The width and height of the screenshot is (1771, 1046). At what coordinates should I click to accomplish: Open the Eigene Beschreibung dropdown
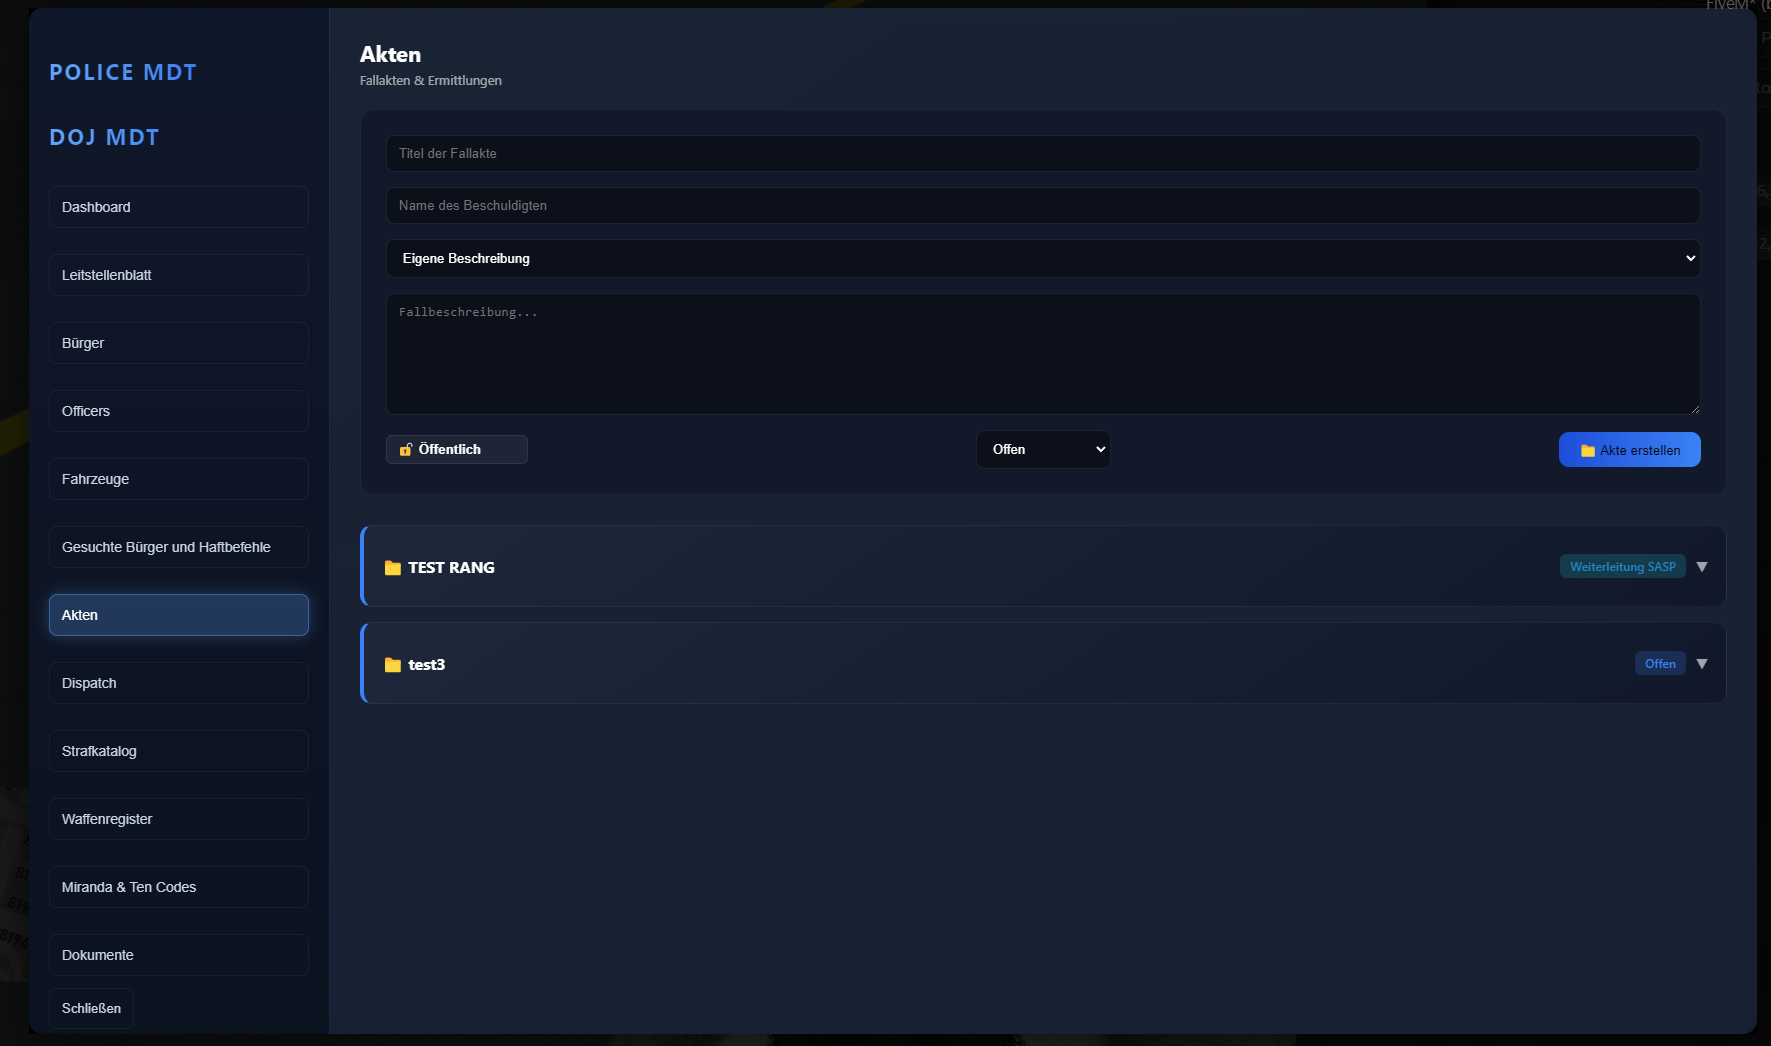[1042, 258]
